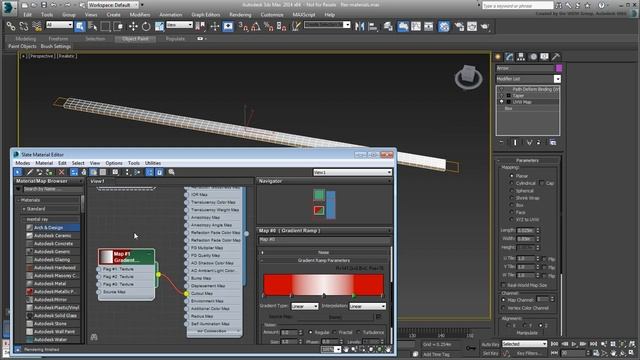Collapse the Materials group in the browser

(19, 200)
